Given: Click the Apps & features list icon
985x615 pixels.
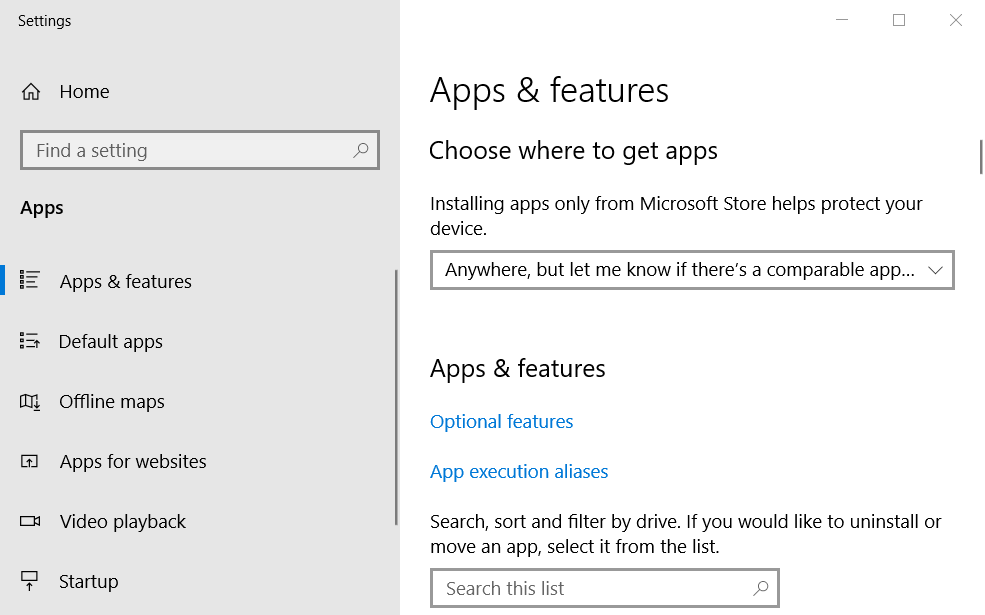Looking at the screenshot, I should 30,280.
